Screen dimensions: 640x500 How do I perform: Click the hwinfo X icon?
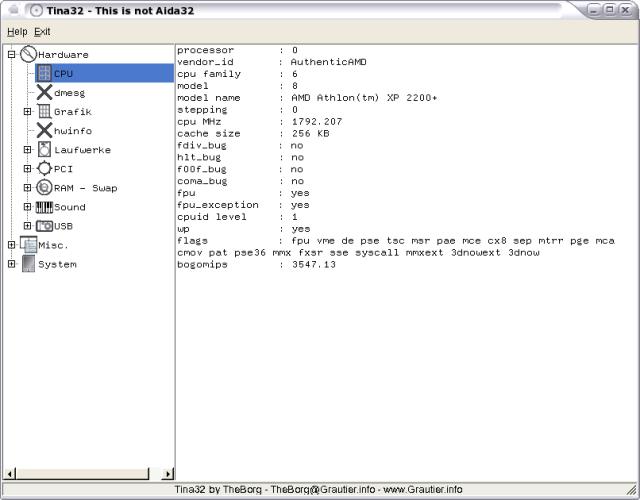[x=44, y=131]
